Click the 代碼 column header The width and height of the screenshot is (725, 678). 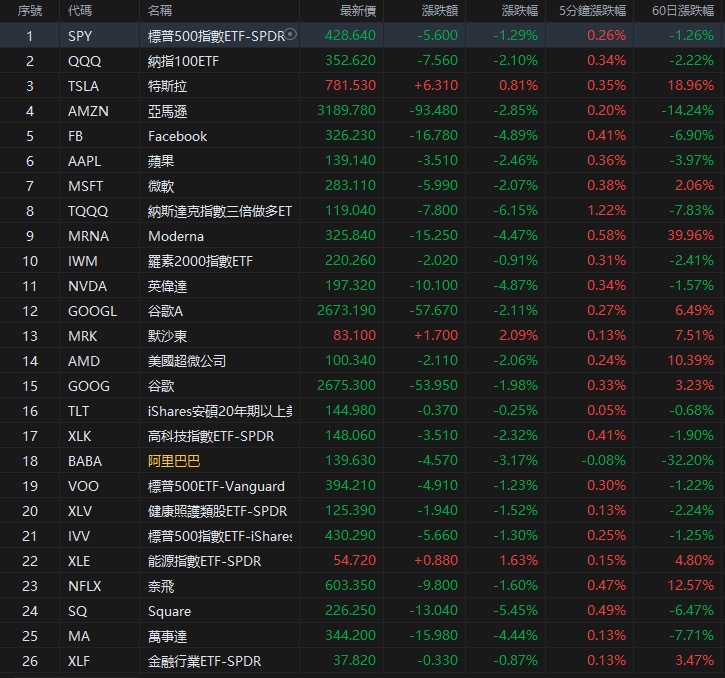(82, 10)
